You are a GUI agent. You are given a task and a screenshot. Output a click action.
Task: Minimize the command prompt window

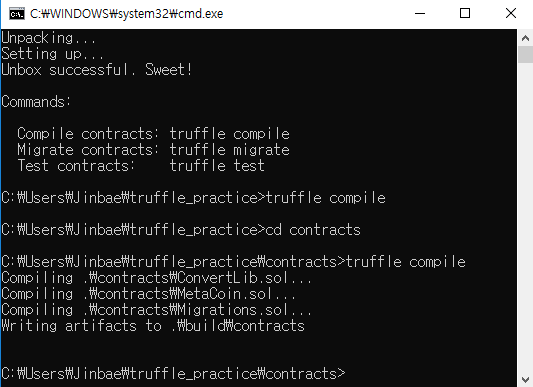(420, 14)
